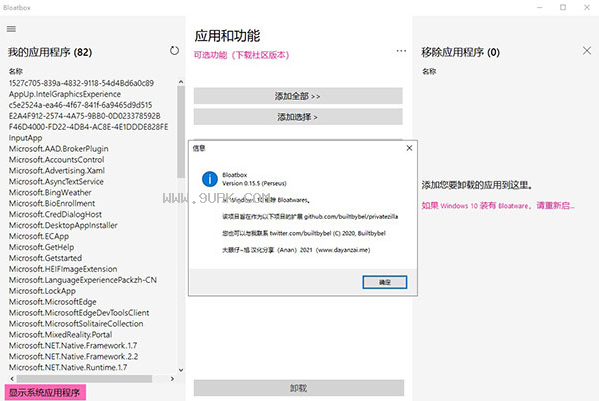Screen dimensions: 599x401
Task: Click the 名称 column header in remove panel
Action: click(429, 71)
